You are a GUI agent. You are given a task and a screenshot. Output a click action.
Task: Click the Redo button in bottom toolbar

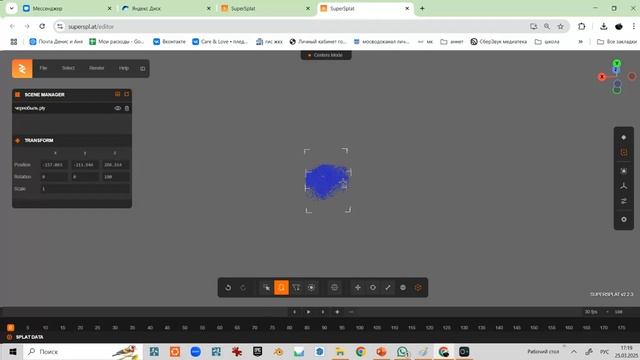click(x=243, y=288)
